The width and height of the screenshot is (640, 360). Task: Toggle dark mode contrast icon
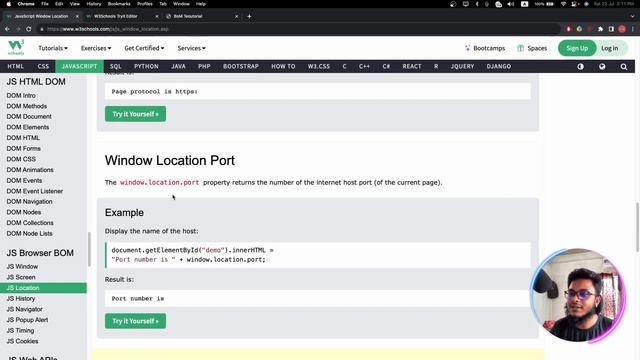[x=580, y=67]
